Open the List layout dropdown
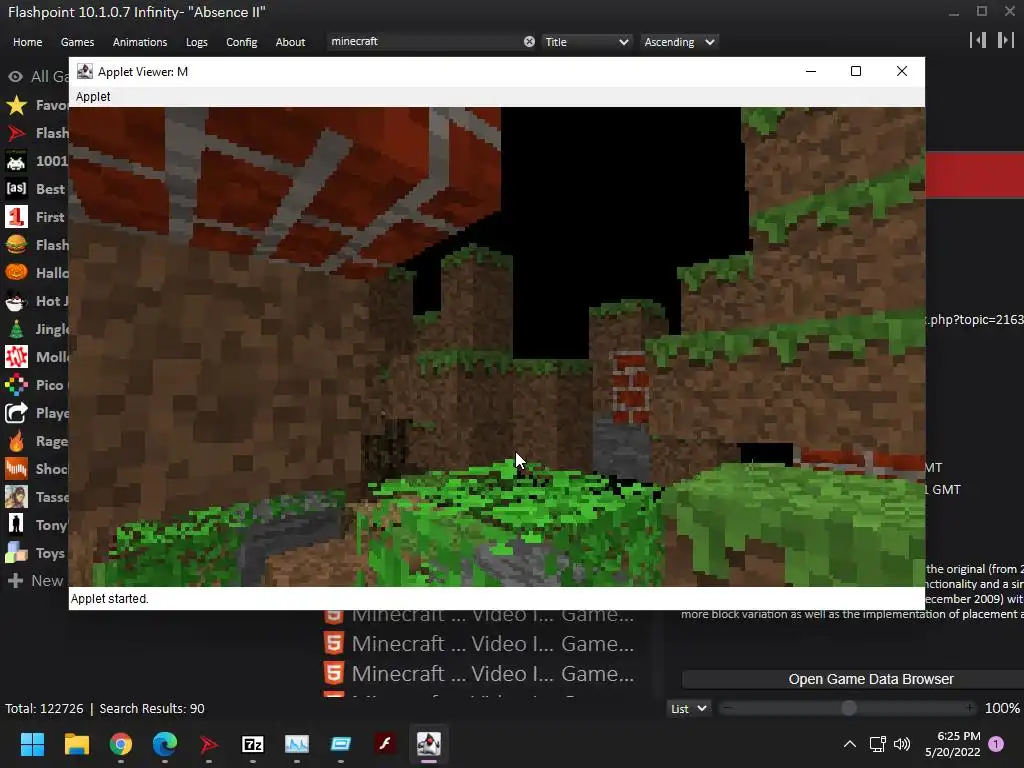The width and height of the screenshot is (1024, 768). [x=689, y=709]
